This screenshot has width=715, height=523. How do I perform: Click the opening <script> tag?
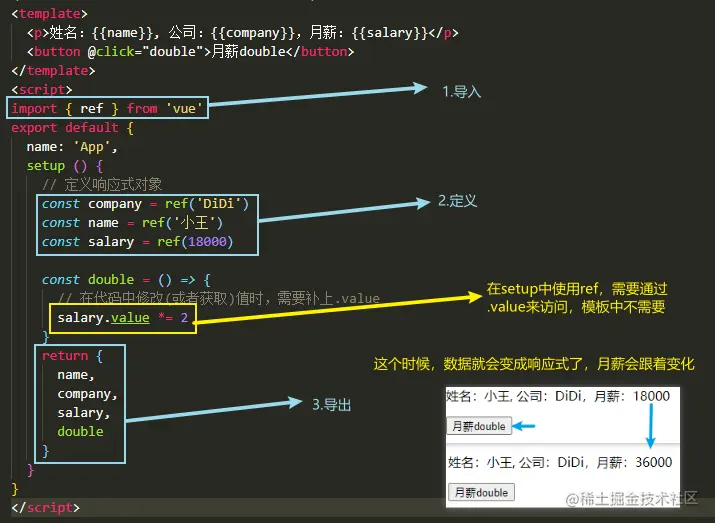(41, 89)
